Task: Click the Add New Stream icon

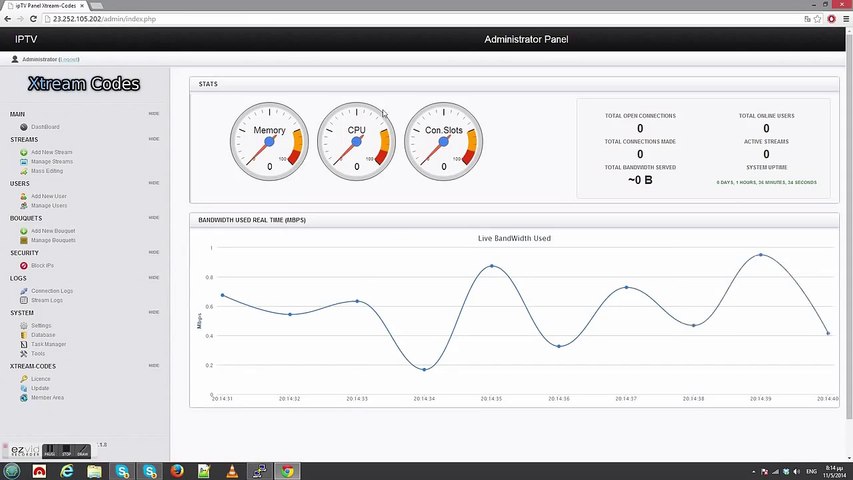Action: coord(23,152)
